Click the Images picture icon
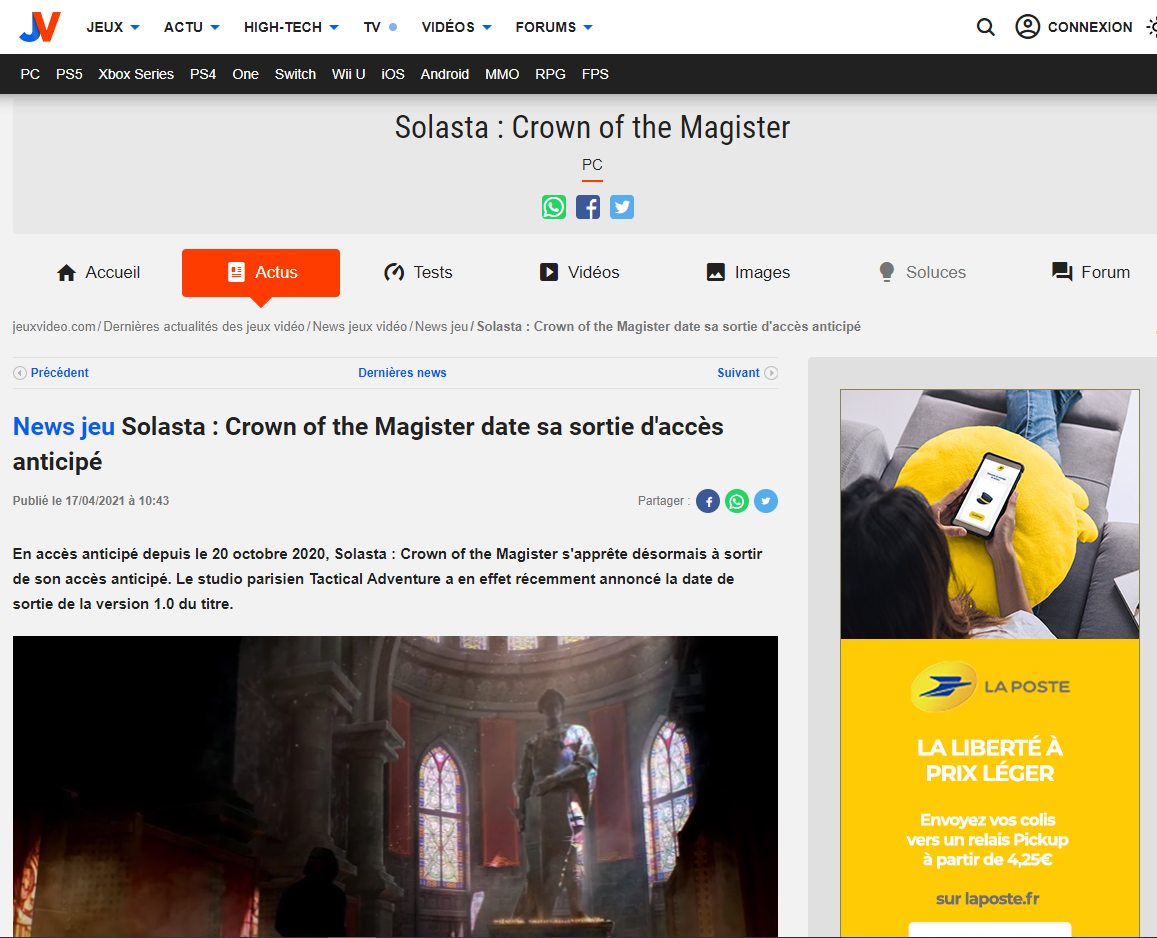The width and height of the screenshot is (1157, 938). 716,272
